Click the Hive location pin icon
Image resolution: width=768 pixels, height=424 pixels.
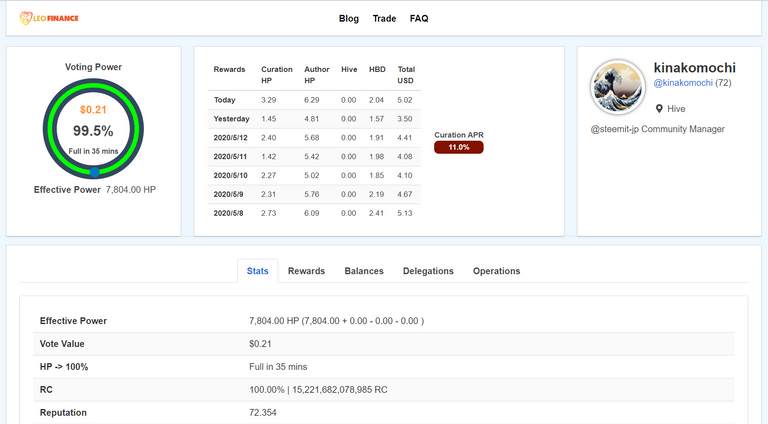659,108
